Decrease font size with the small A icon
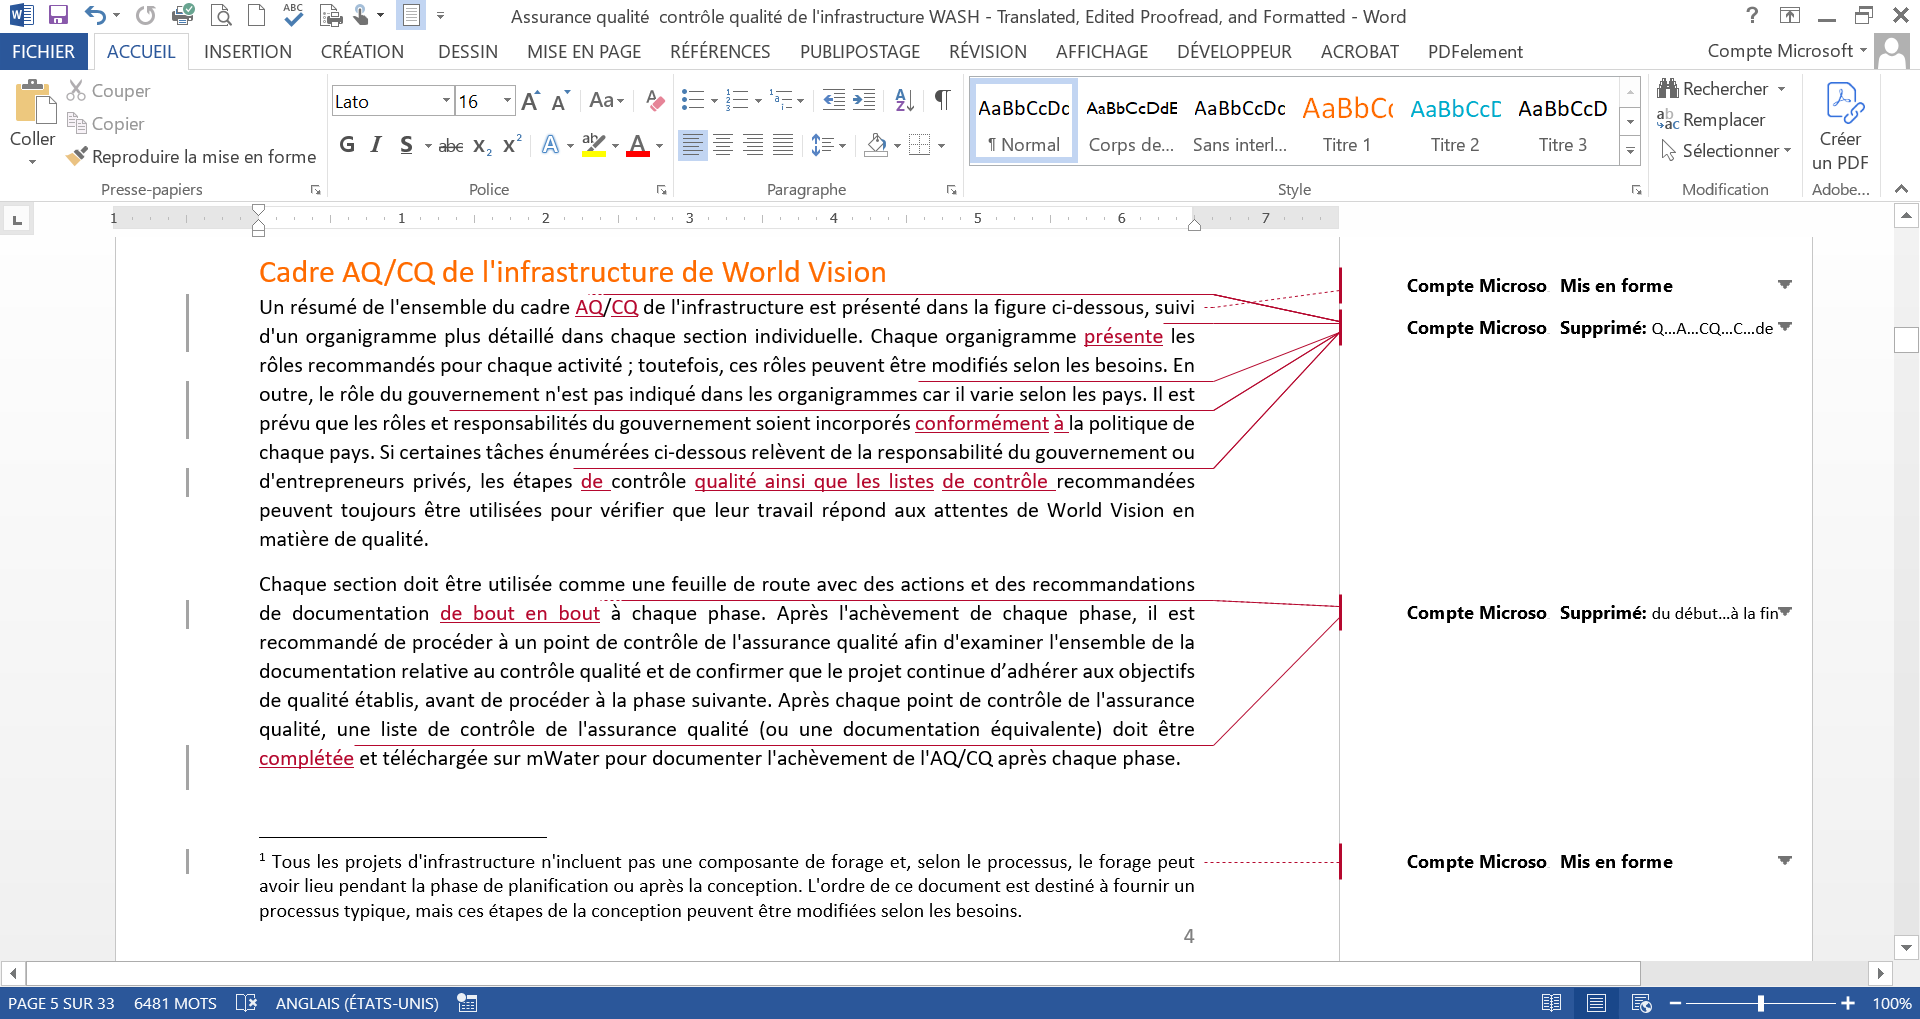This screenshot has width=1920, height=1019. (x=560, y=101)
